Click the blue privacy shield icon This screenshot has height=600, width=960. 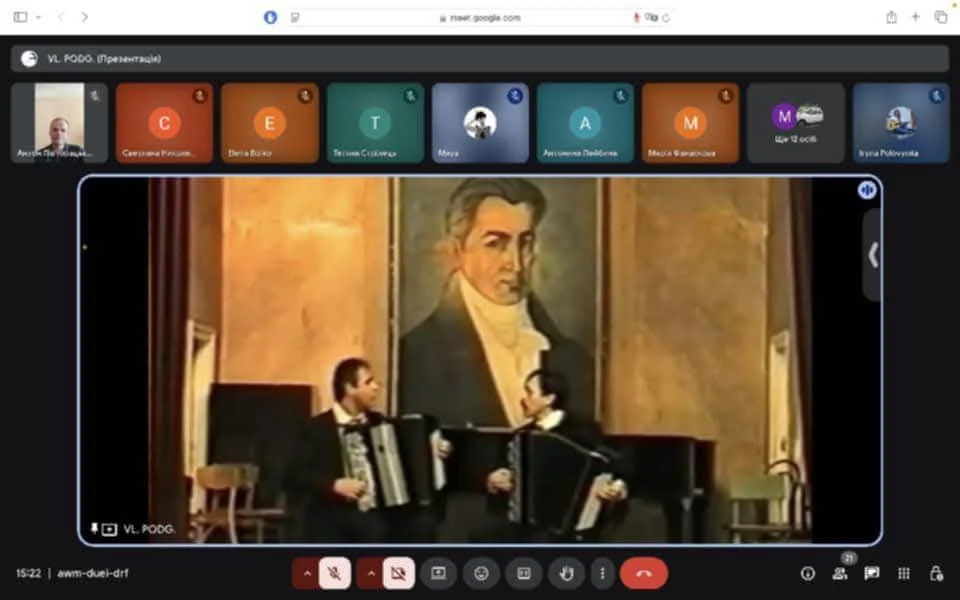[x=270, y=18]
